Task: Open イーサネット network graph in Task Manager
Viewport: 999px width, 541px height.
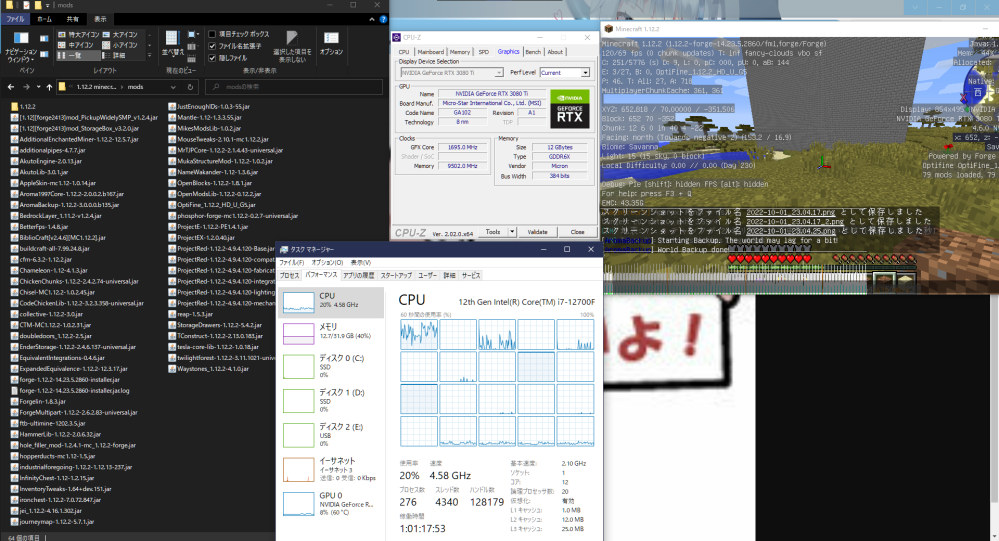Action: click(x=331, y=470)
